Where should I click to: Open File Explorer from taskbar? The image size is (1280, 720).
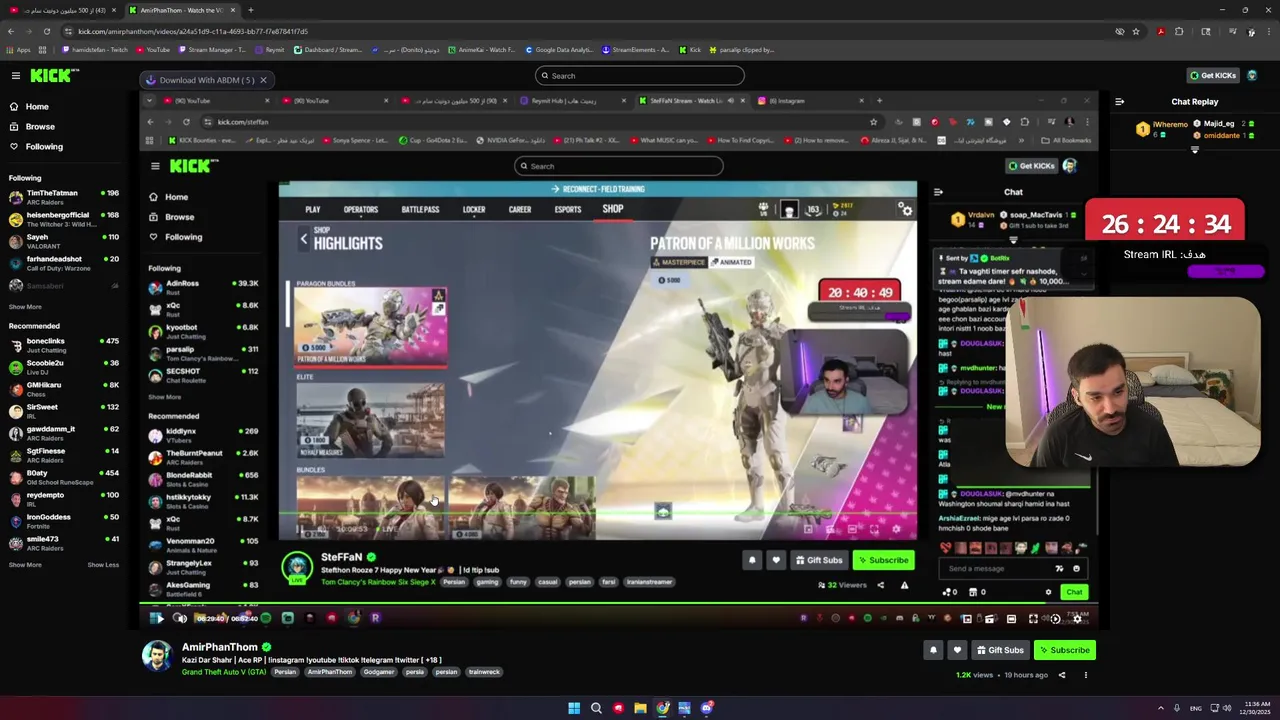point(640,708)
